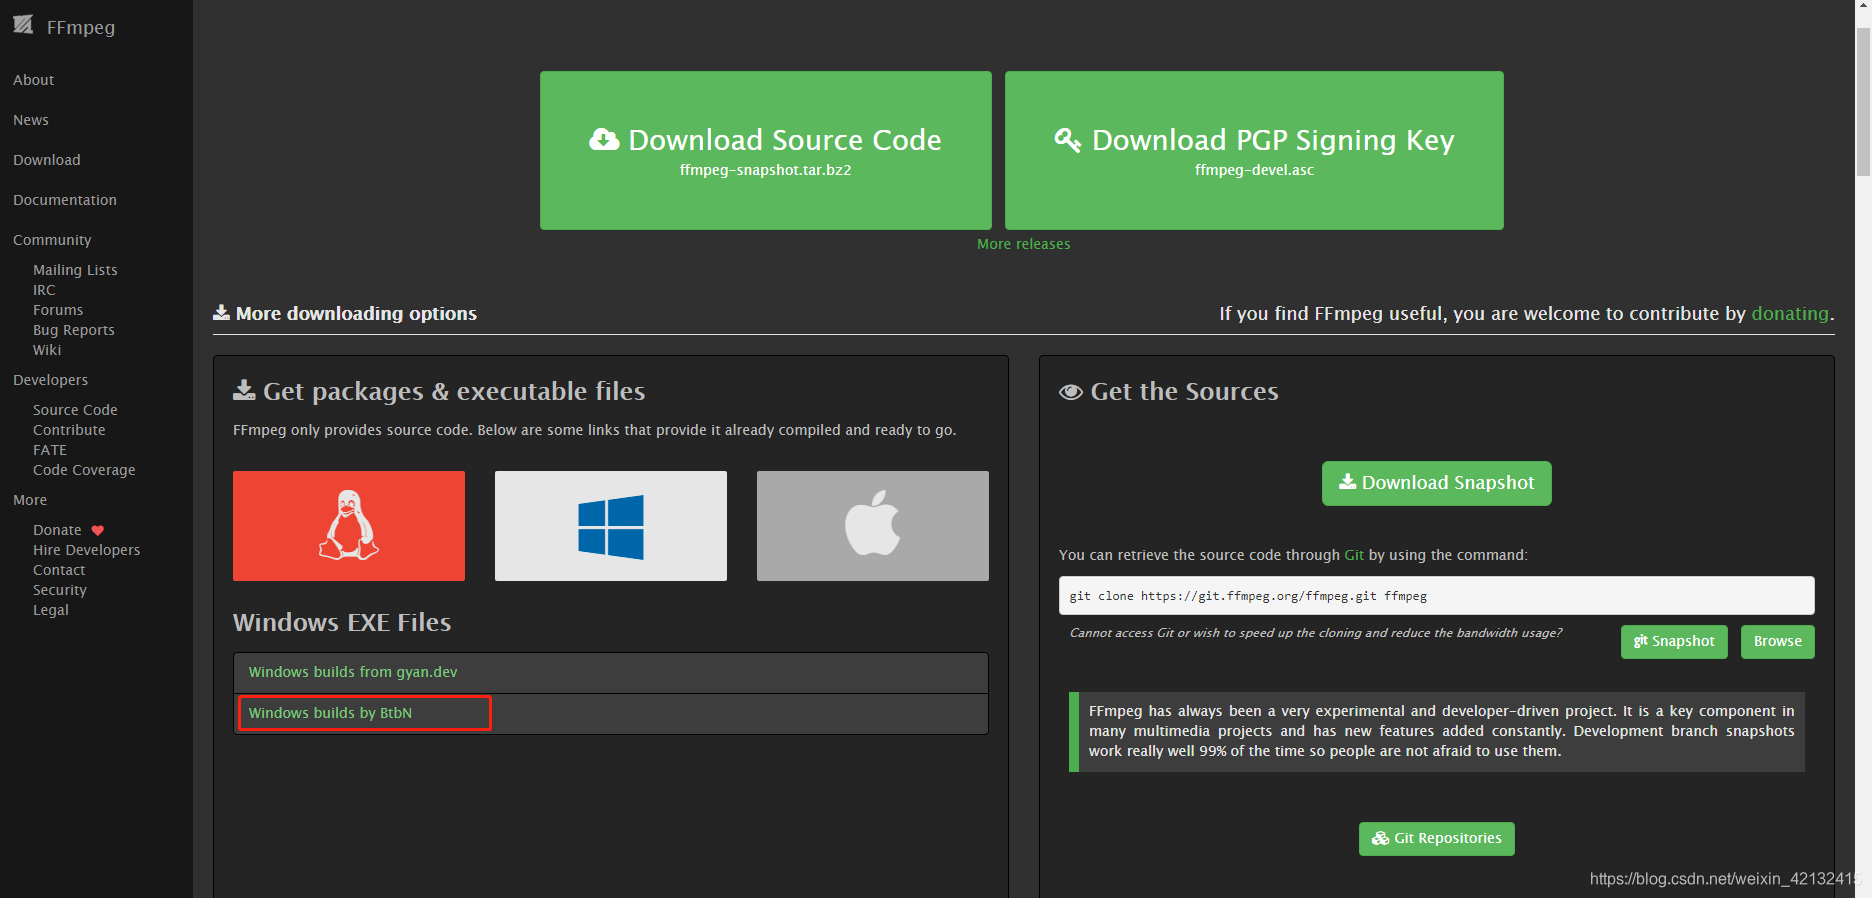Open Source Code sidebar link
The width and height of the screenshot is (1872, 898).
point(75,410)
